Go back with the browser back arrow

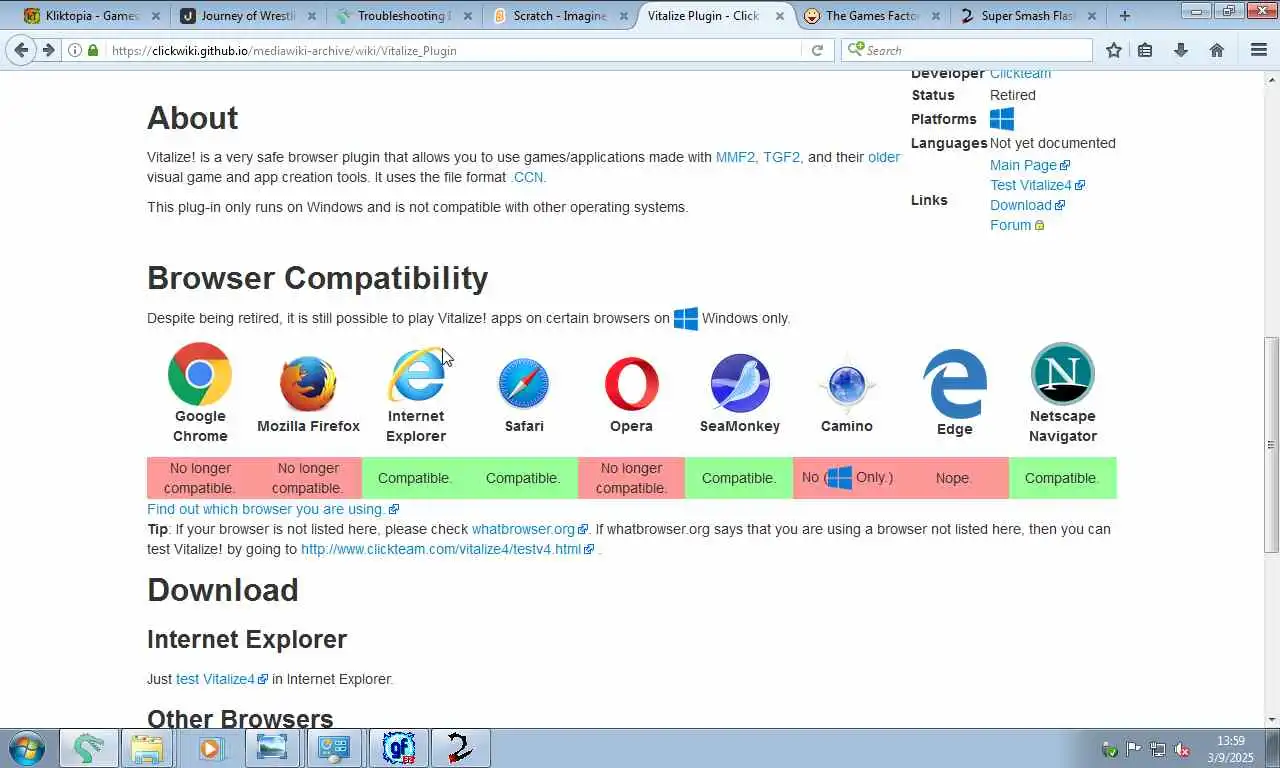[21, 50]
